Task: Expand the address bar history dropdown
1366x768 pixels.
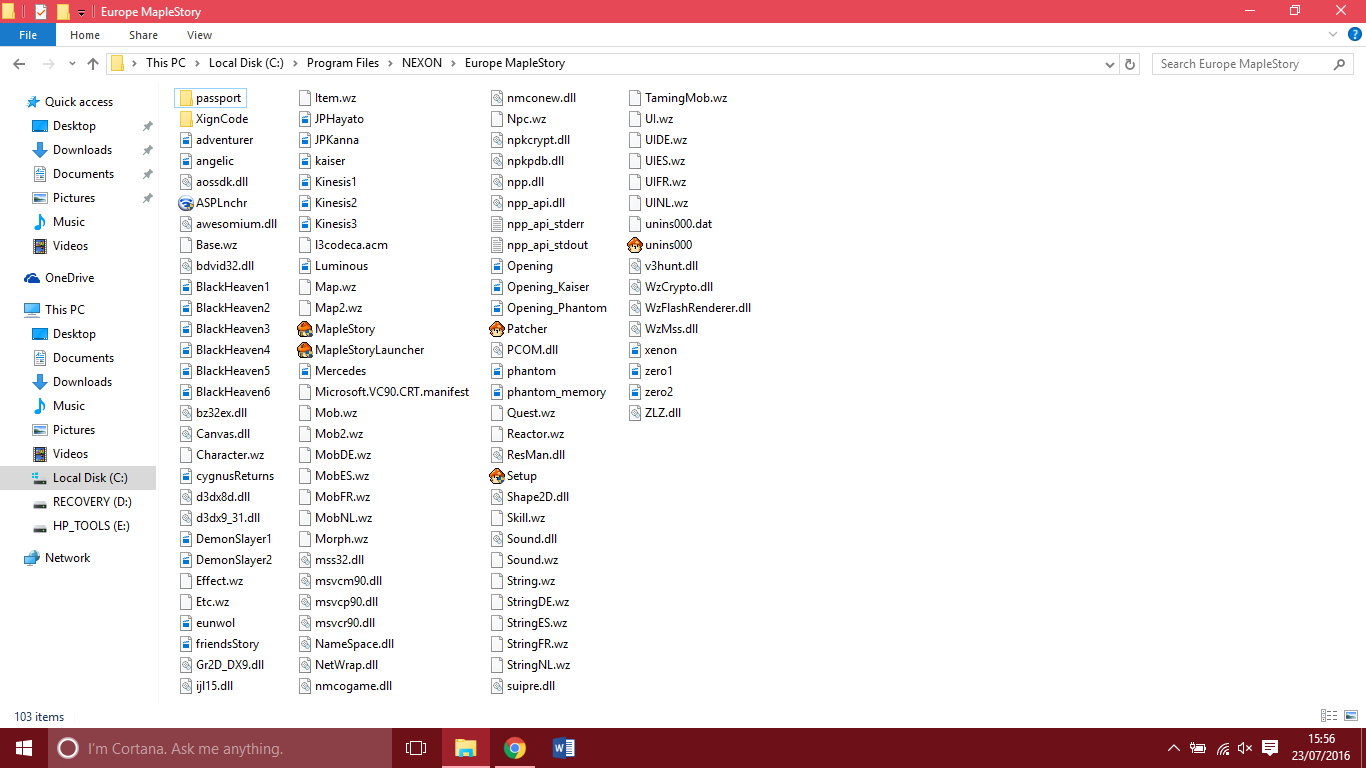Action: (1109, 64)
